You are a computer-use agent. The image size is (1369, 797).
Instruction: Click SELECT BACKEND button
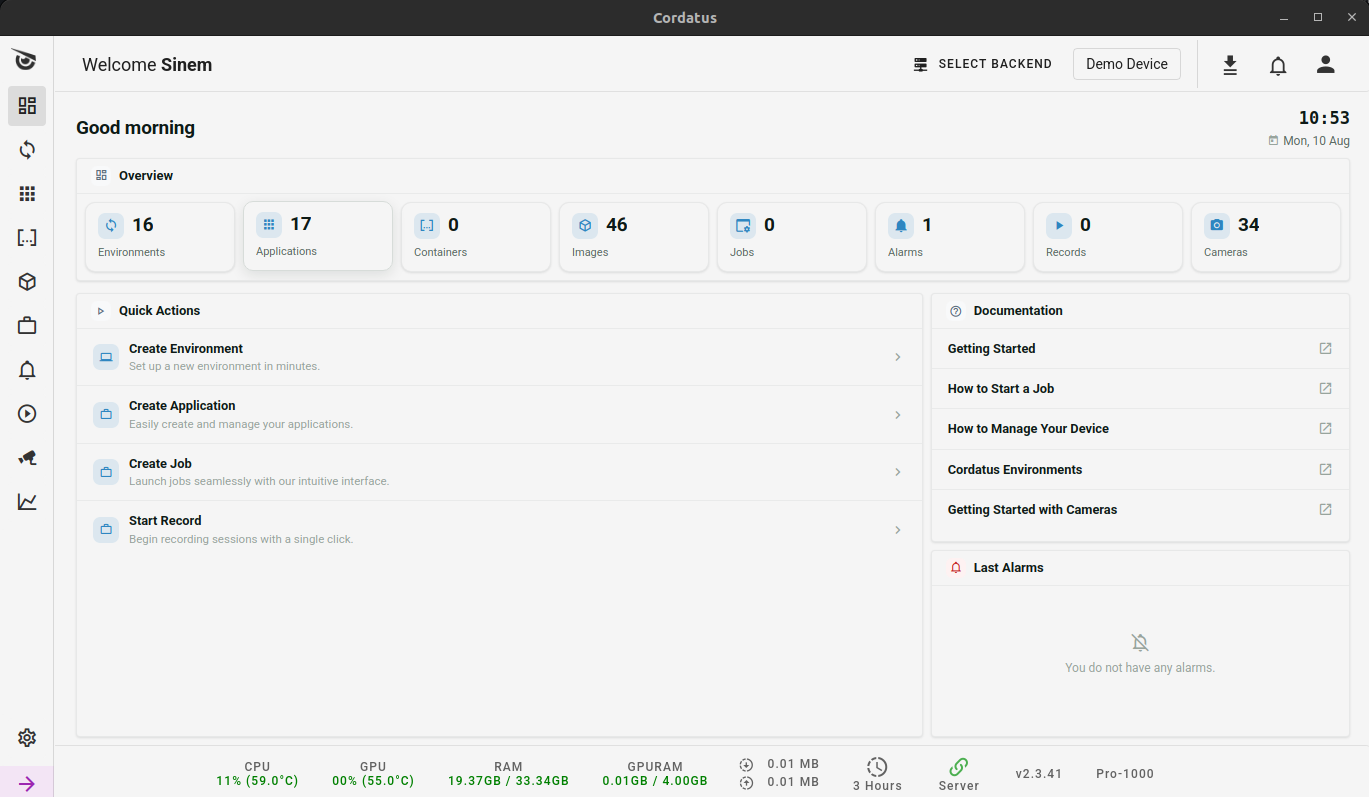click(982, 64)
